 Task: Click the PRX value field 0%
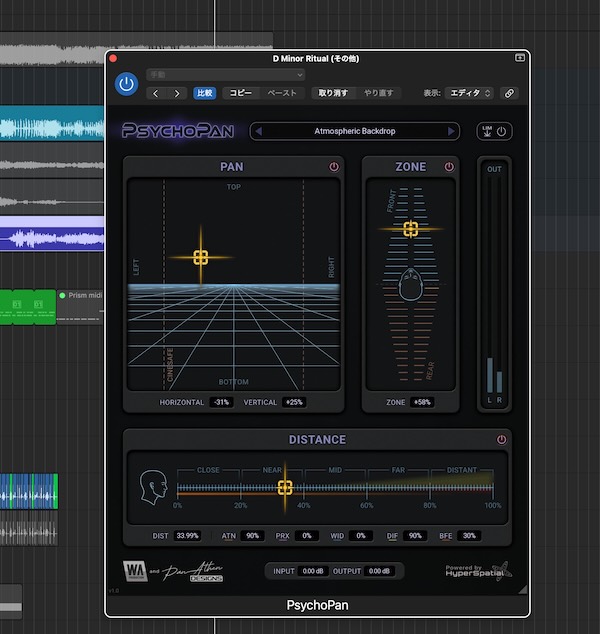pyautogui.click(x=306, y=536)
